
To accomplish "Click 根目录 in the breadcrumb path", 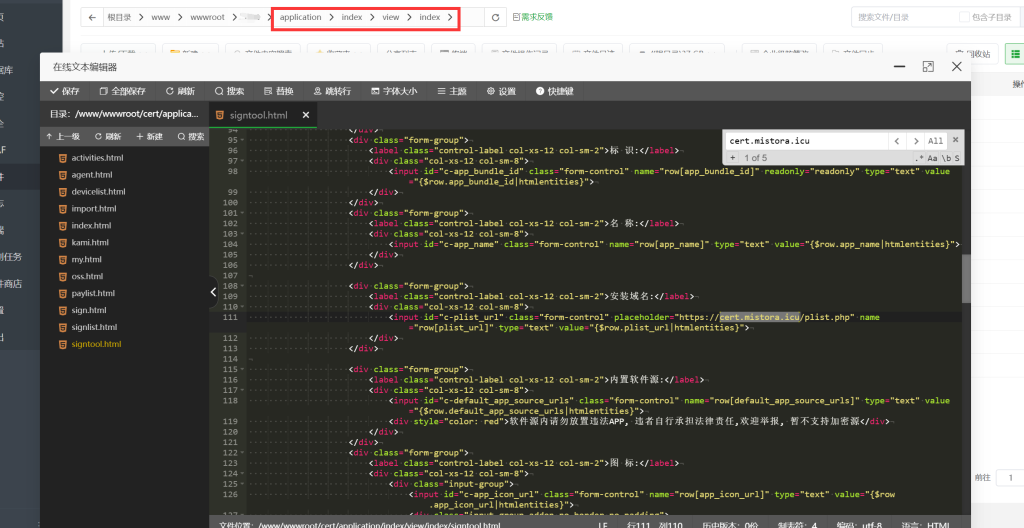I will coord(119,18).
